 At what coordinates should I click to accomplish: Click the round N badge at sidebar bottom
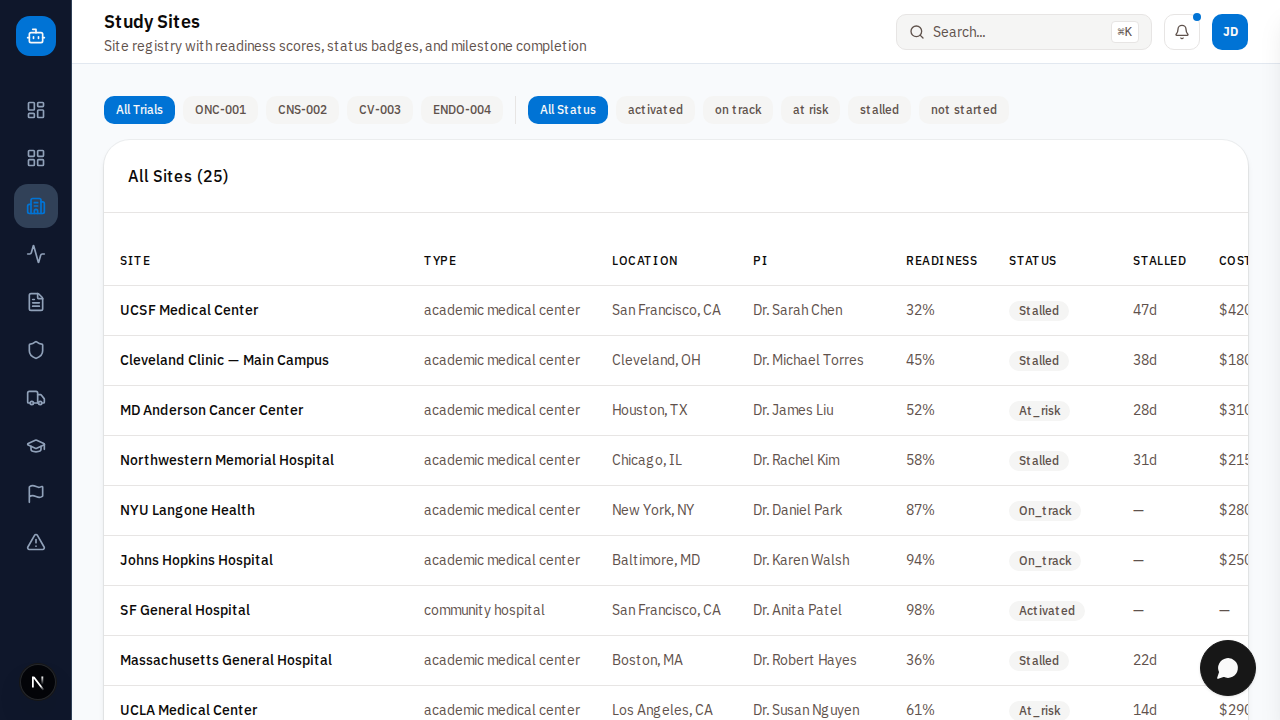click(x=38, y=682)
